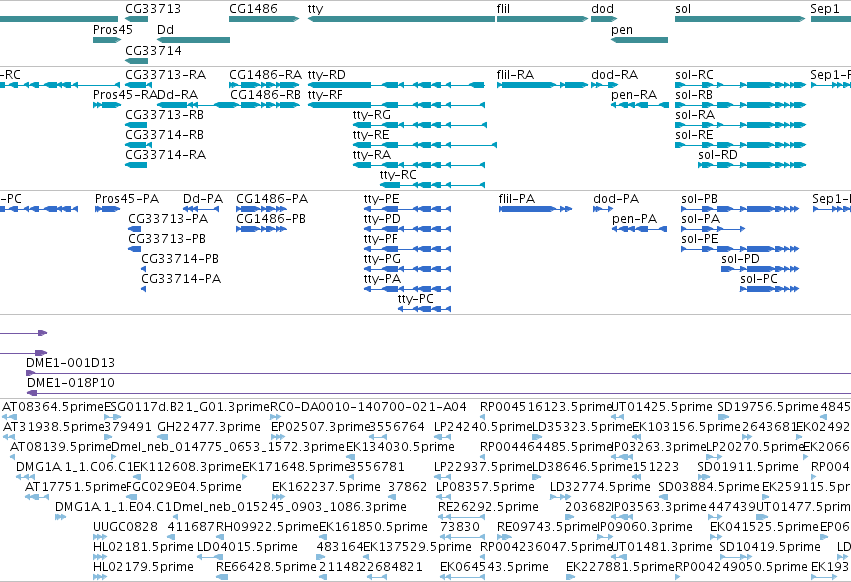Select EST label HL02179.5prime

[143, 567]
